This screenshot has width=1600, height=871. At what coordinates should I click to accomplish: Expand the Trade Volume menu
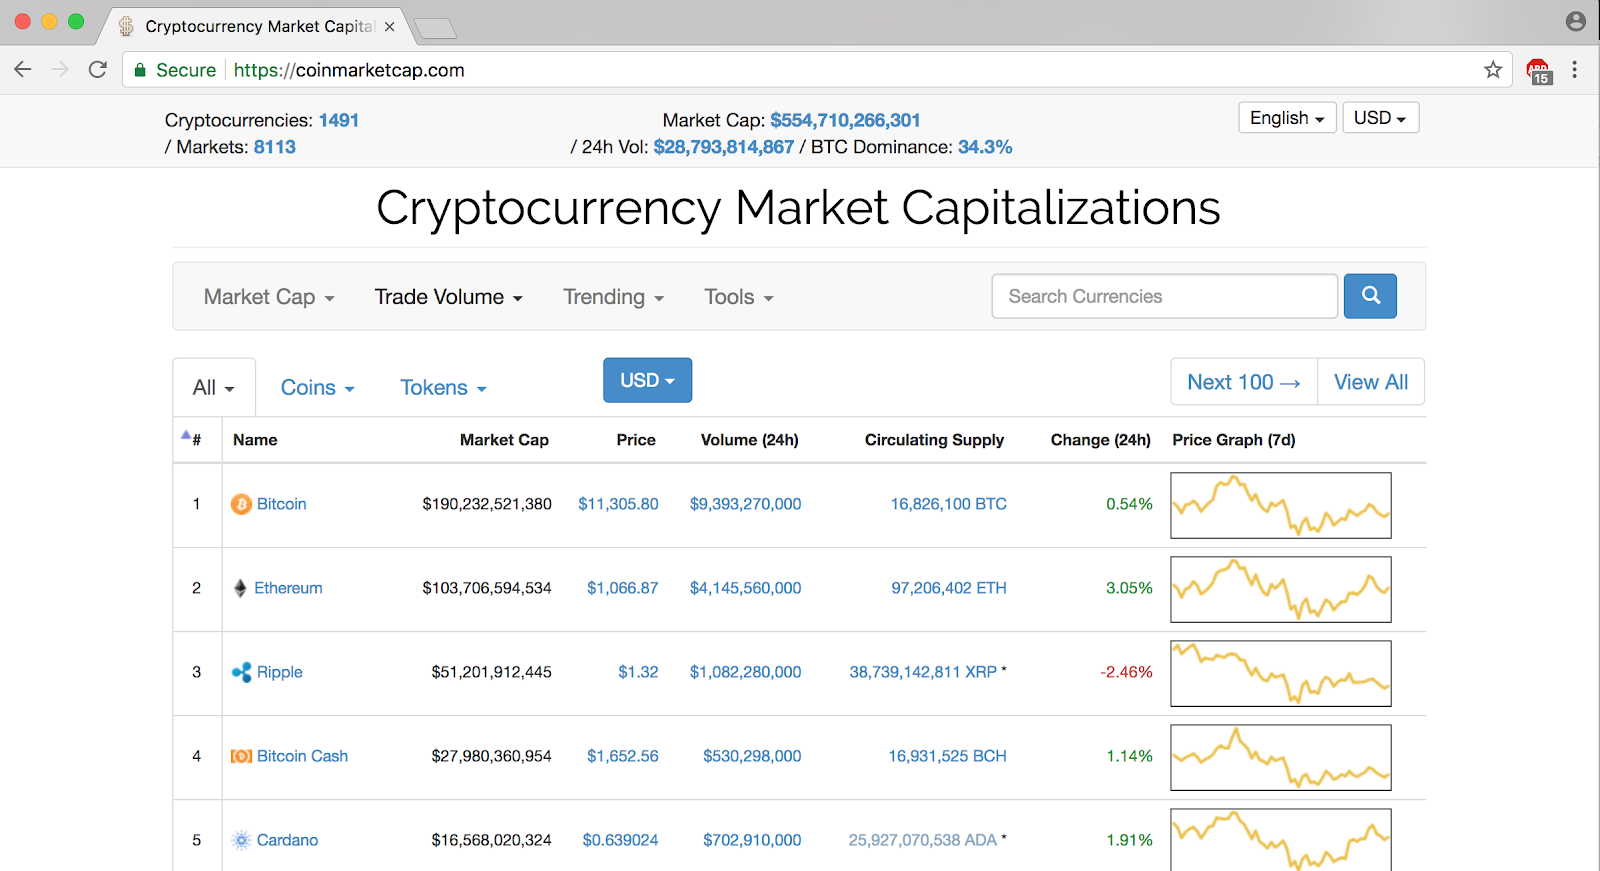coord(449,297)
